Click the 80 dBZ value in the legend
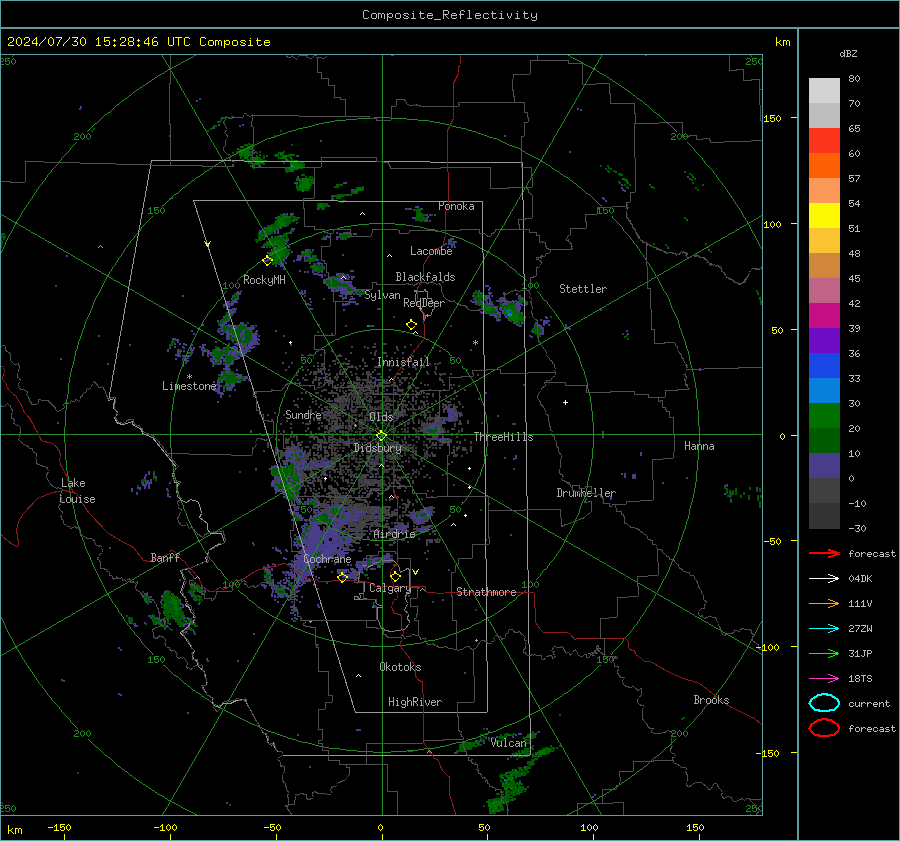900x841 pixels. click(x=854, y=79)
